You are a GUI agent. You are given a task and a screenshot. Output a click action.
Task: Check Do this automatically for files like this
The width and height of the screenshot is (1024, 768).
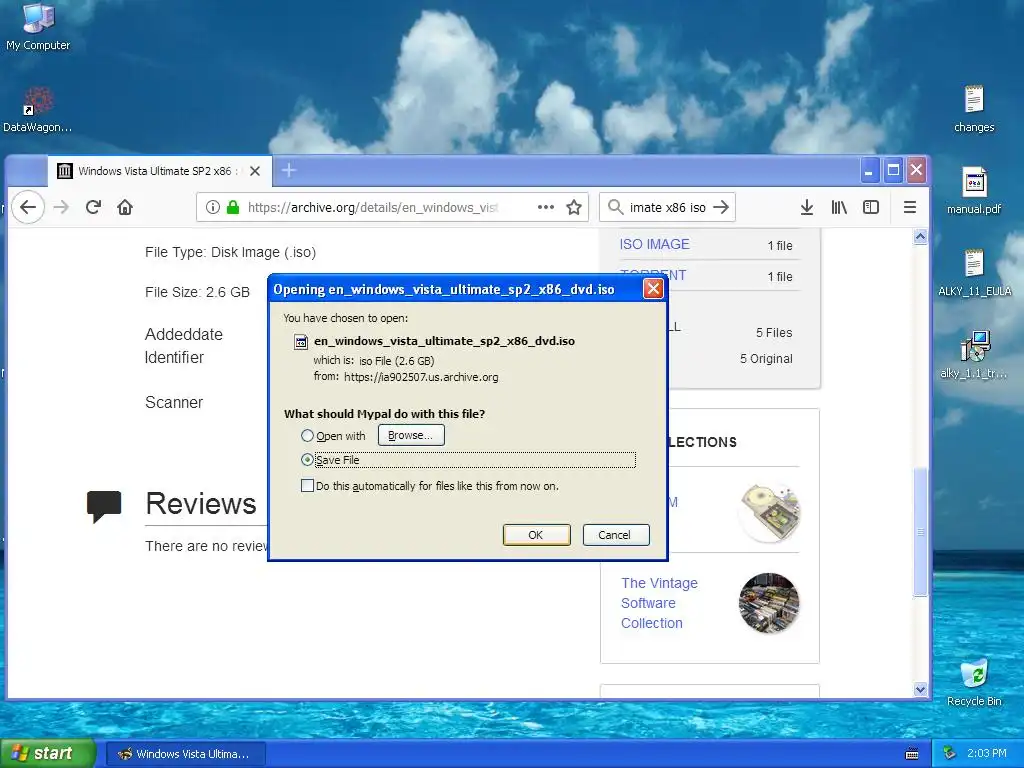click(307, 485)
